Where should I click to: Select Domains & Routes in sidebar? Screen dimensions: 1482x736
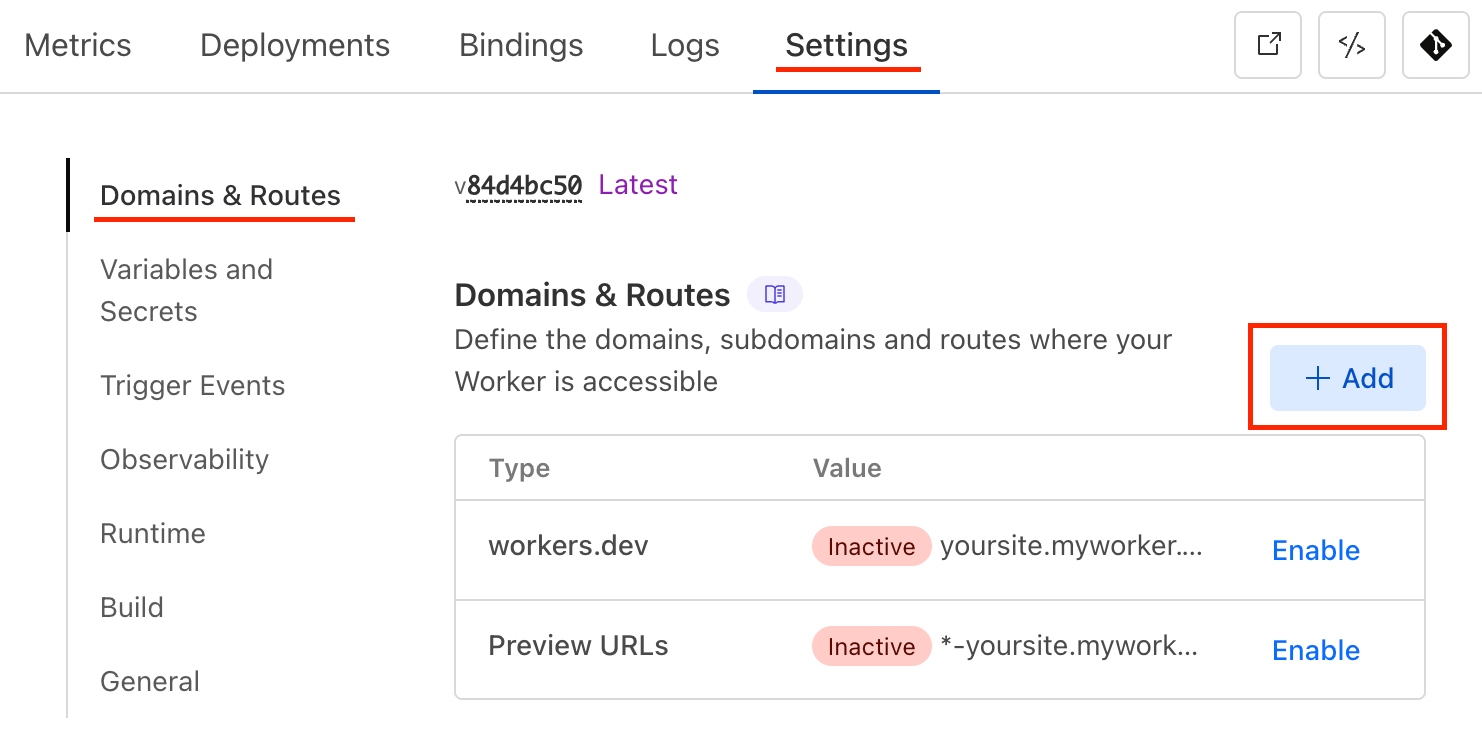[x=221, y=195]
